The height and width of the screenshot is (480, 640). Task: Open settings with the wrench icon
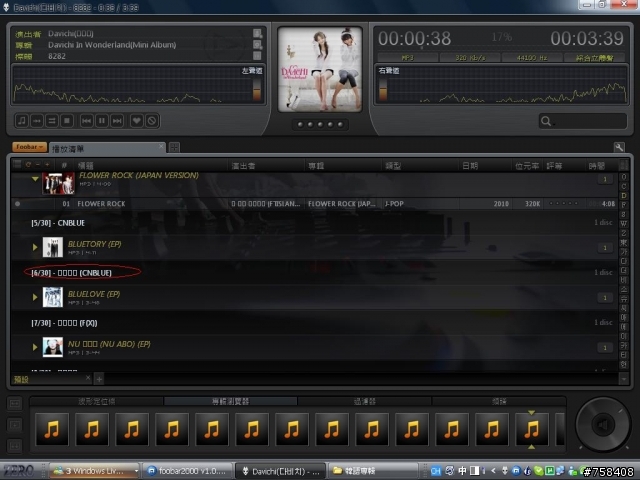pos(619,147)
